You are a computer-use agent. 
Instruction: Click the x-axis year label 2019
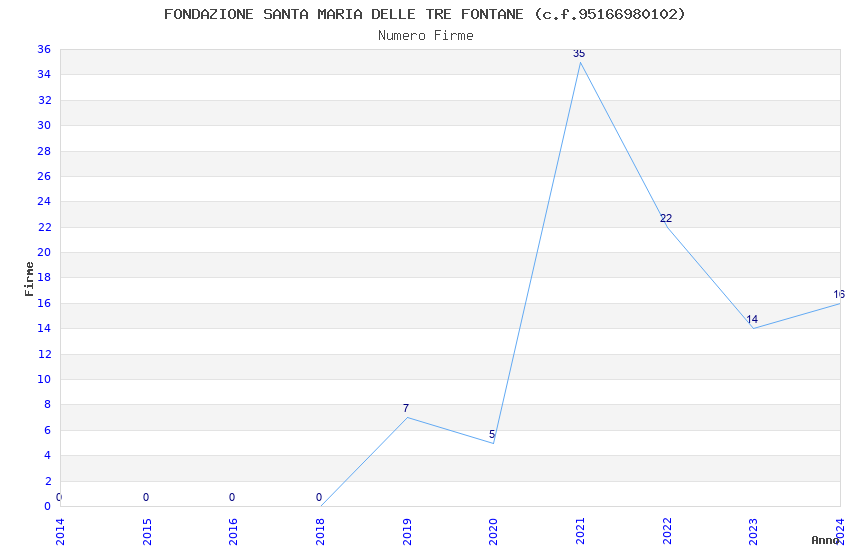coord(407,531)
